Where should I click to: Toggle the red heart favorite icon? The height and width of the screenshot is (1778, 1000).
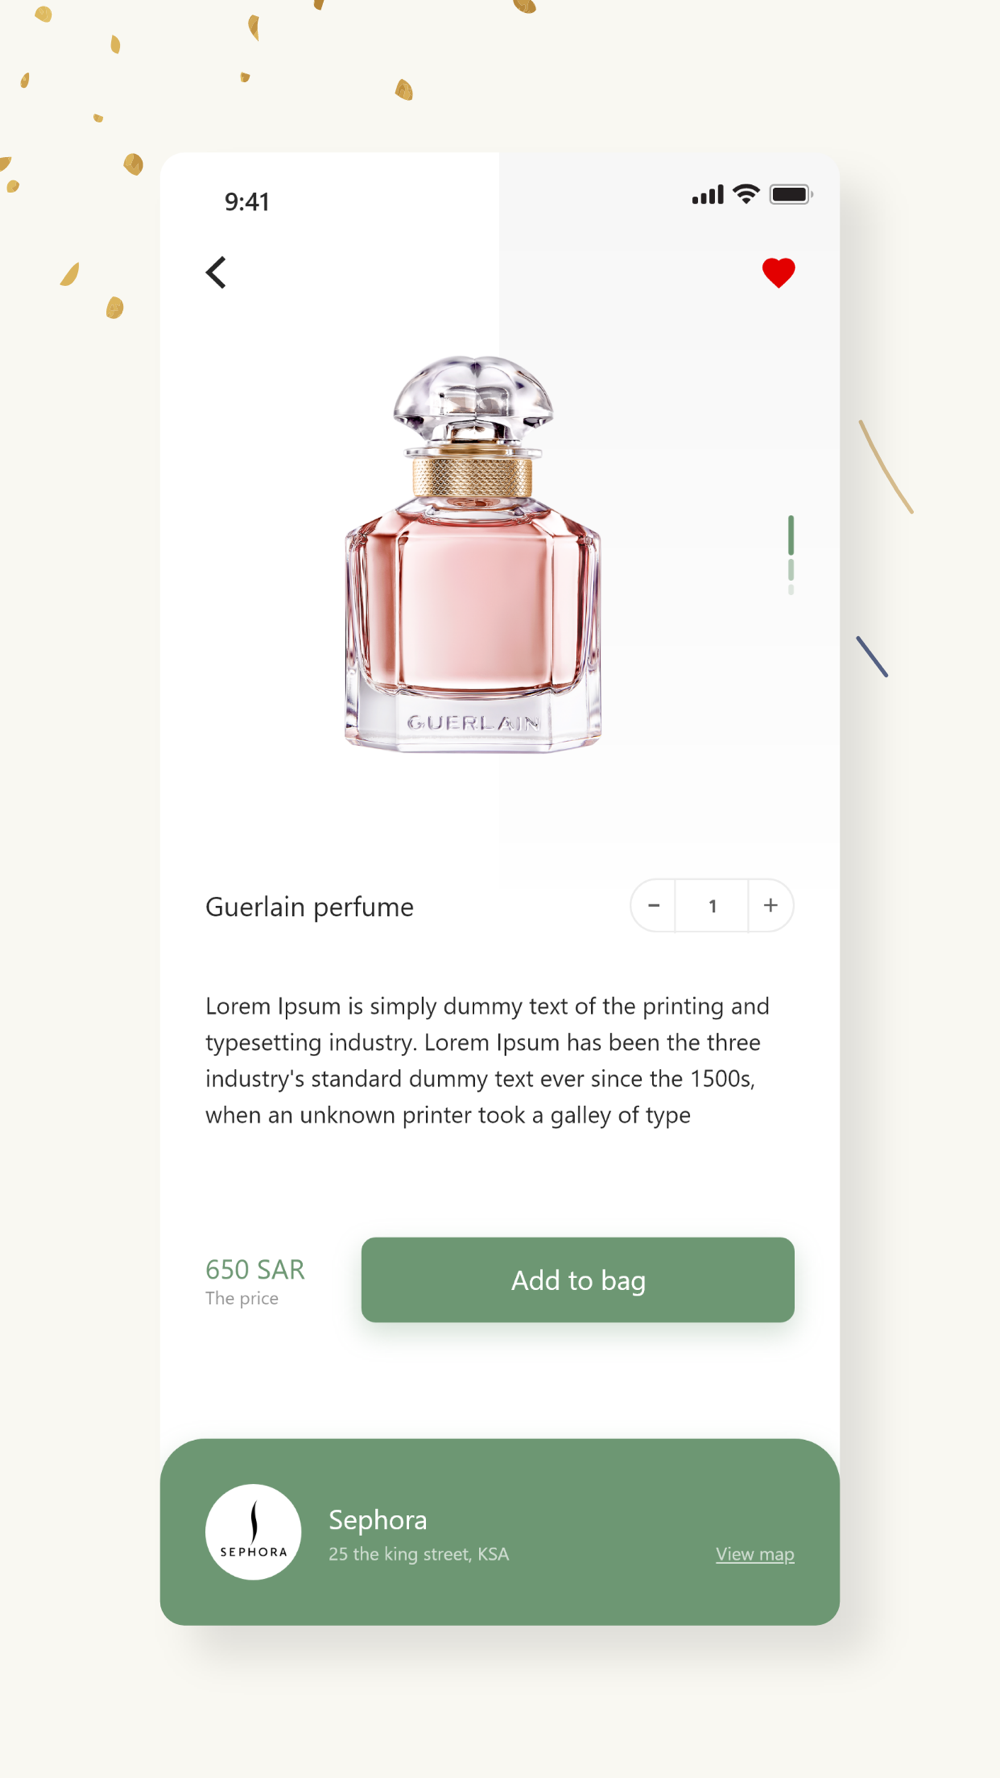pos(778,273)
